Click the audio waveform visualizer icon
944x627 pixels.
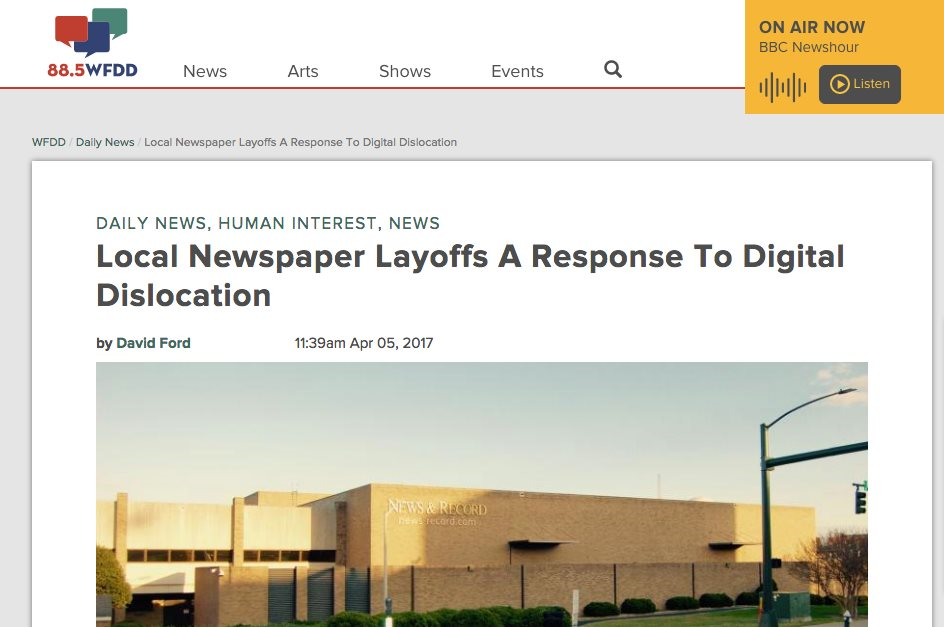tap(781, 87)
